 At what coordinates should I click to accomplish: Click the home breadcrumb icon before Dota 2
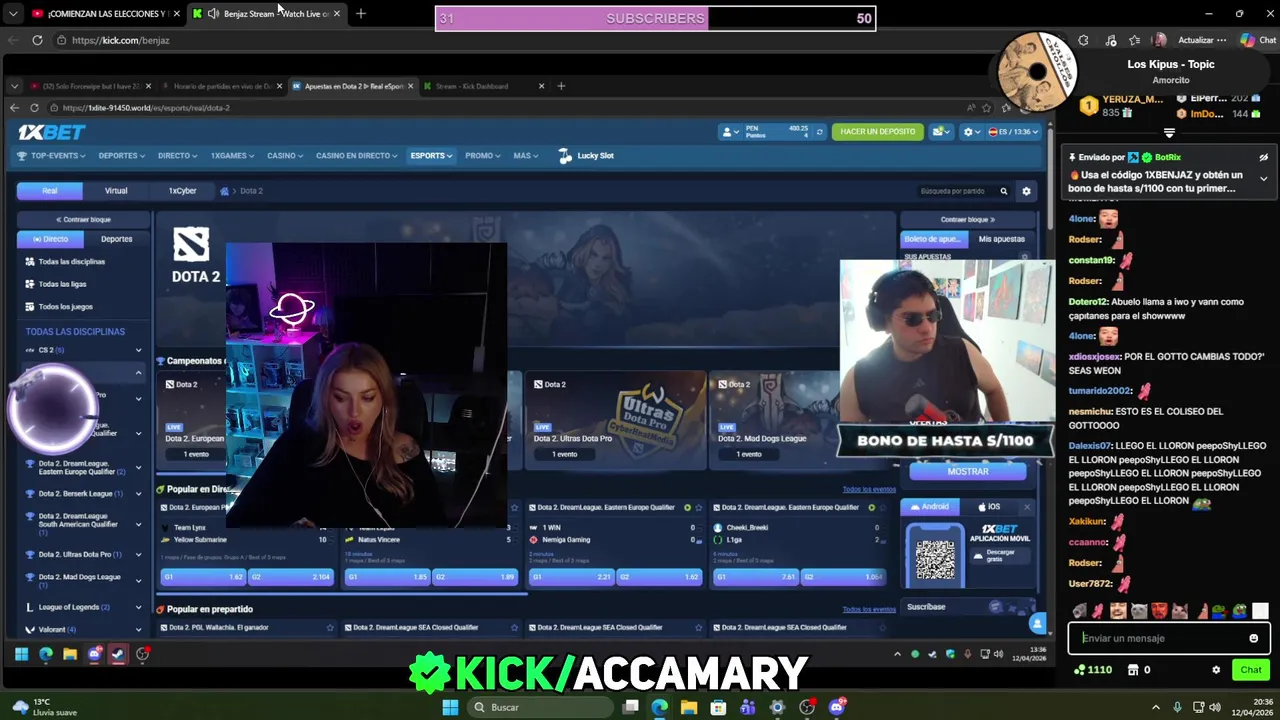point(225,191)
